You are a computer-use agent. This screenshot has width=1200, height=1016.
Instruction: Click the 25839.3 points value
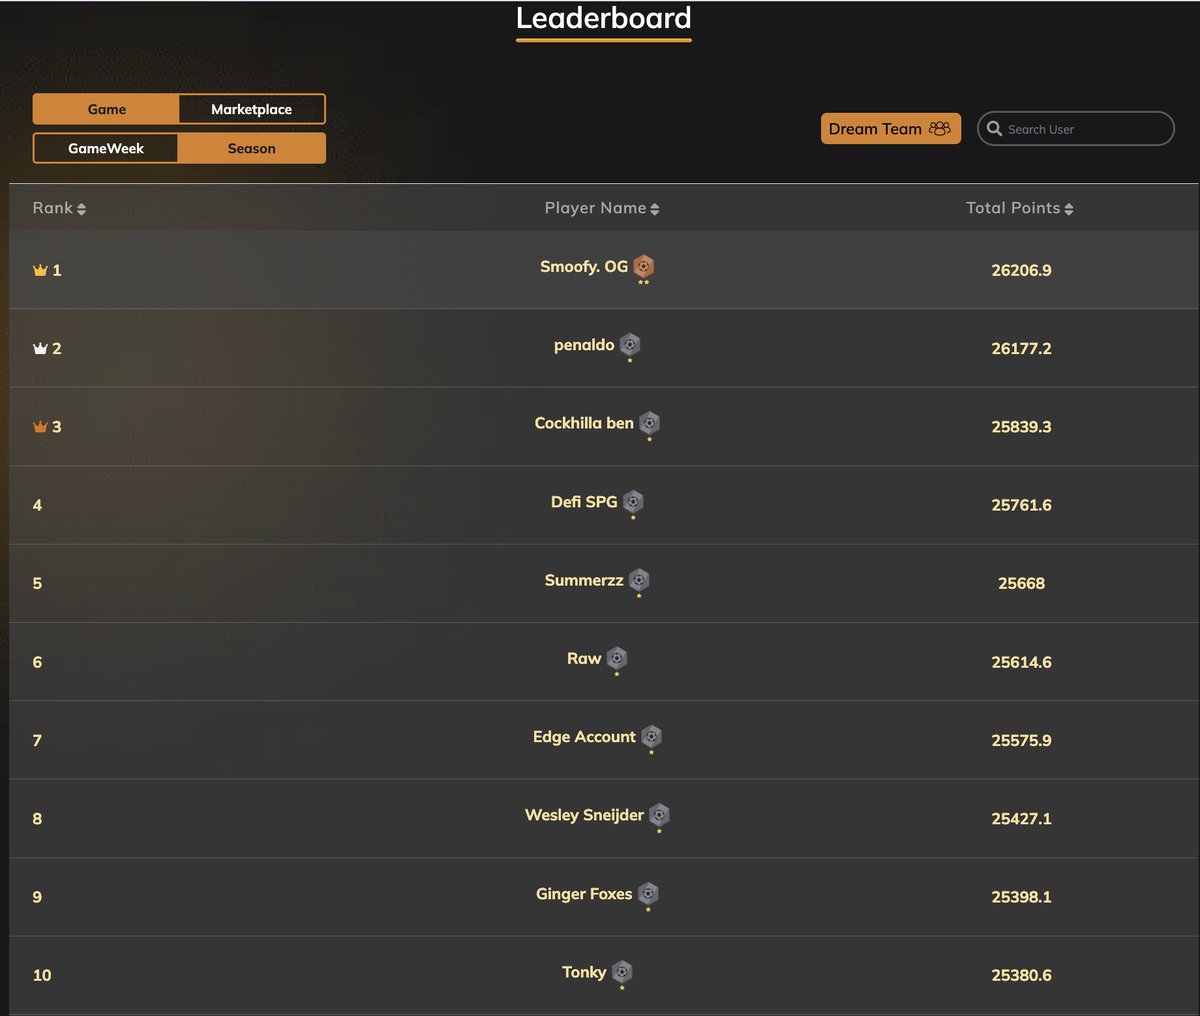point(1021,427)
